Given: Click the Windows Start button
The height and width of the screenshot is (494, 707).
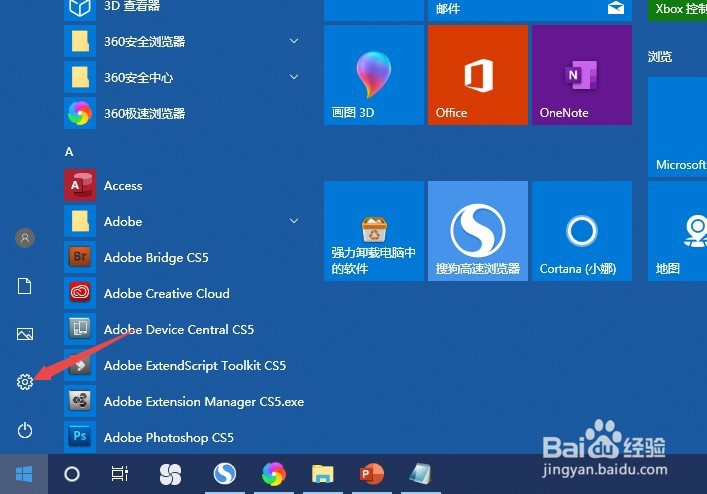Looking at the screenshot, I should click(x=24, y=474).
